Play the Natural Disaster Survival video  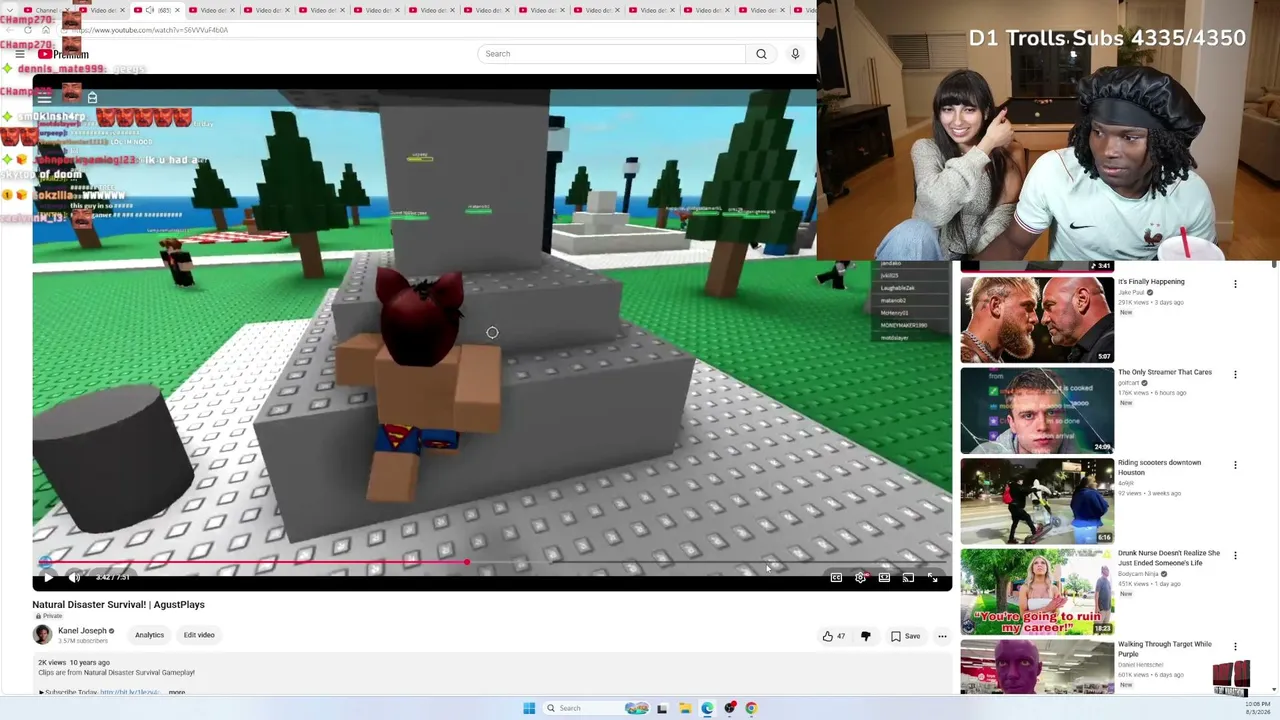(x=47, y=577)
